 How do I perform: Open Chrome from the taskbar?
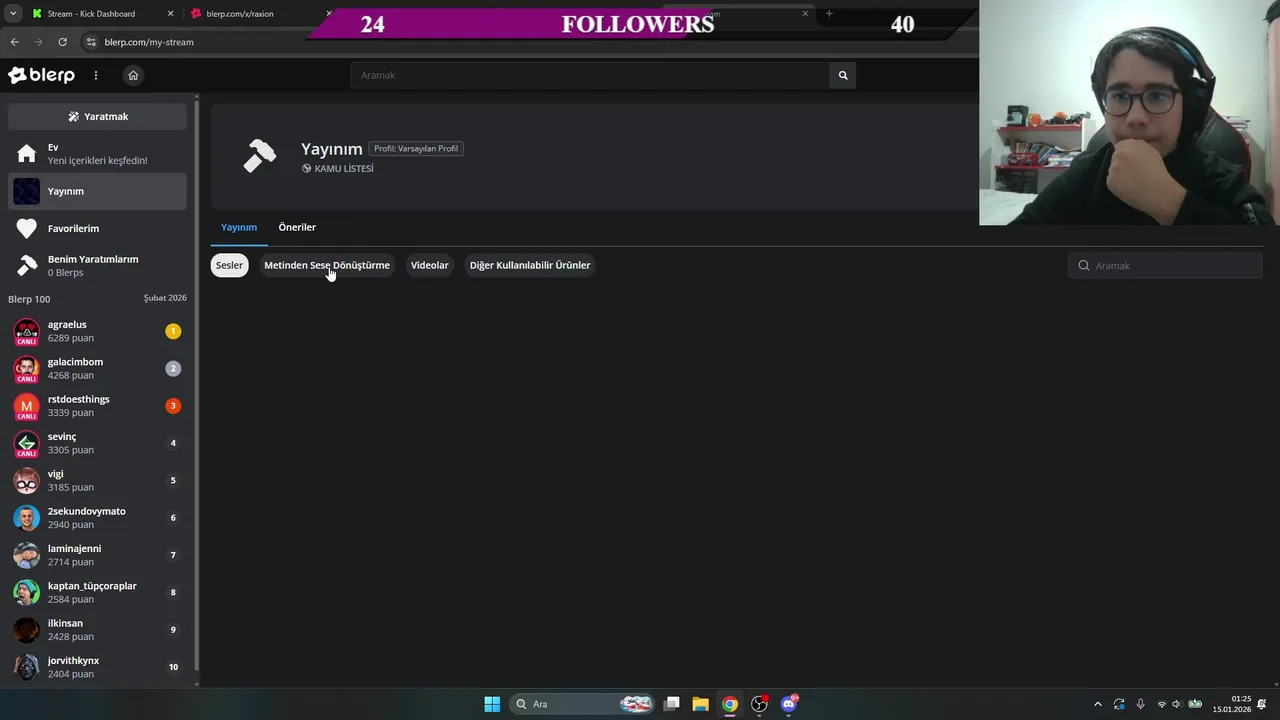tap(730, 704)
